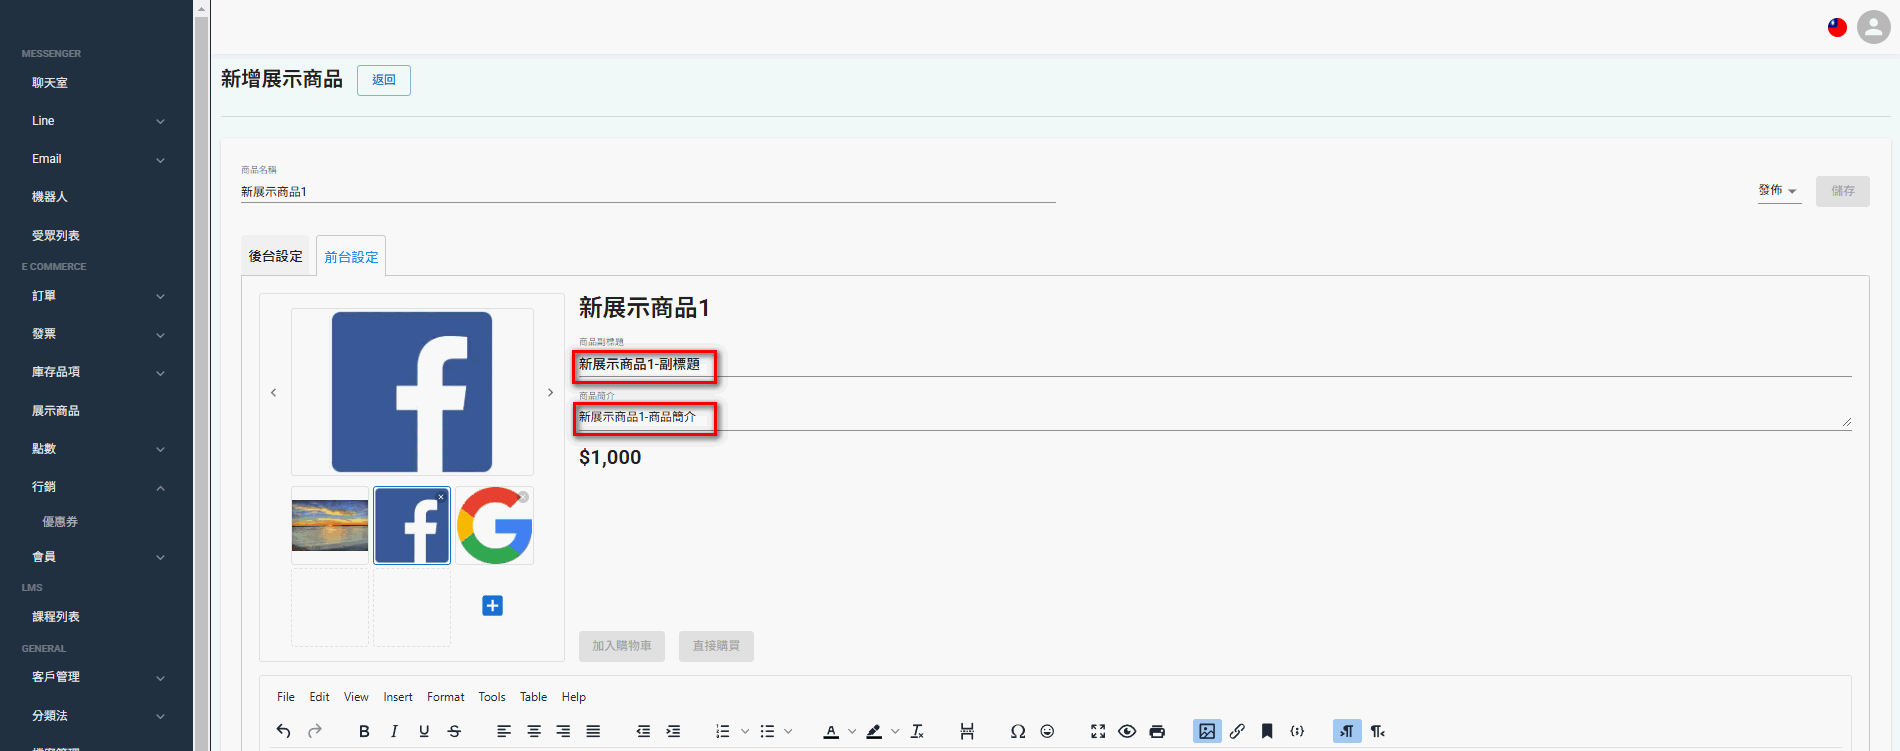The width and height of the screenshot is (1900, 751).
Task: Set left-to-right text direction
Action: pos(1347,731)
